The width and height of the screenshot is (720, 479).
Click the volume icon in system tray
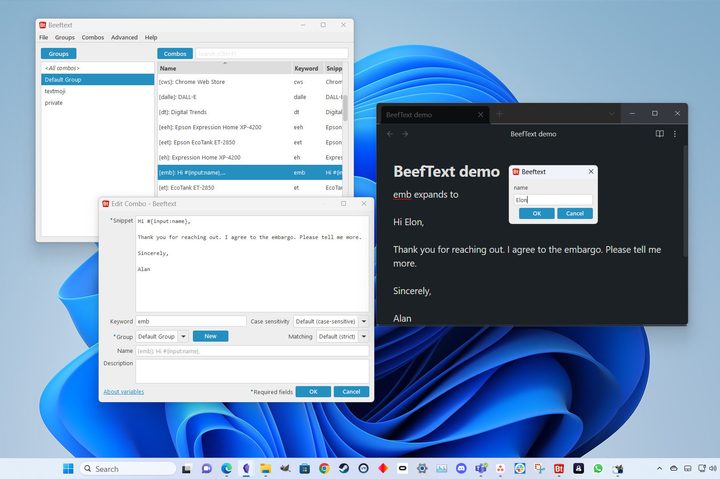tap(713, 468)
